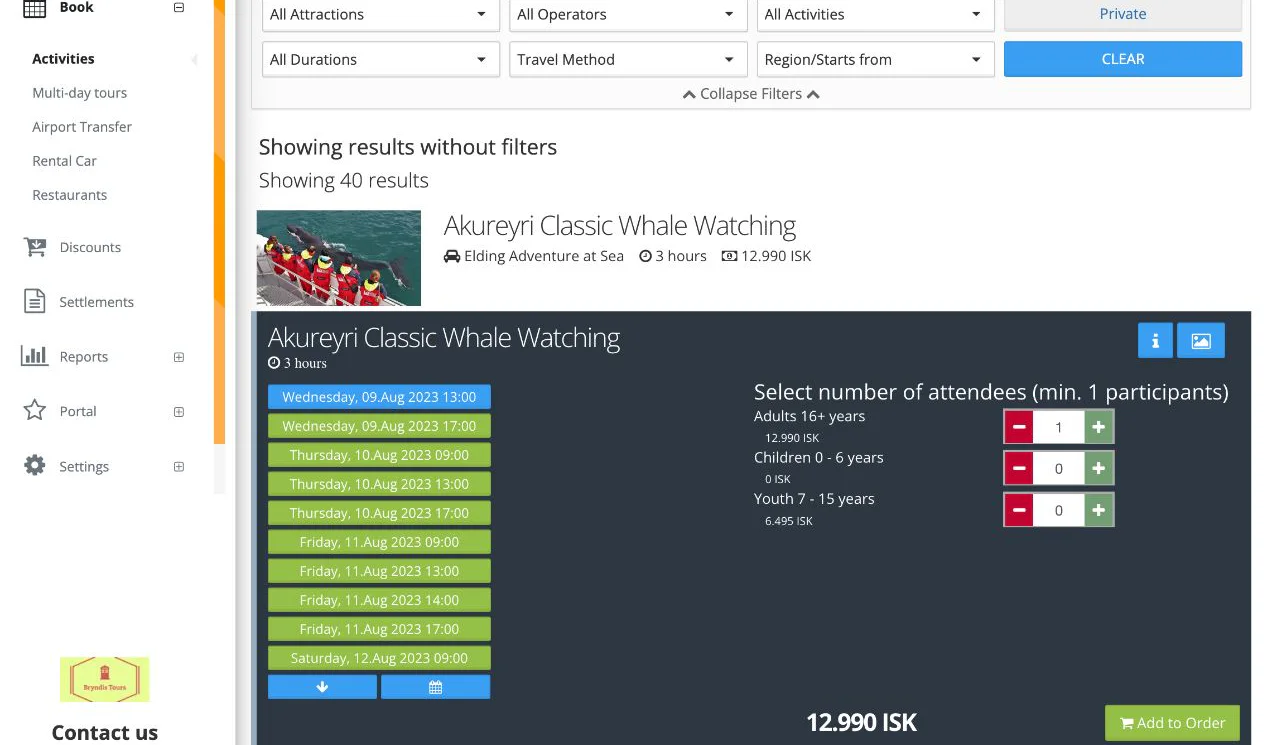This screenshot has width=1272, height=745.
Task: Decrease Children attendee count
Action: point(1019,468)
